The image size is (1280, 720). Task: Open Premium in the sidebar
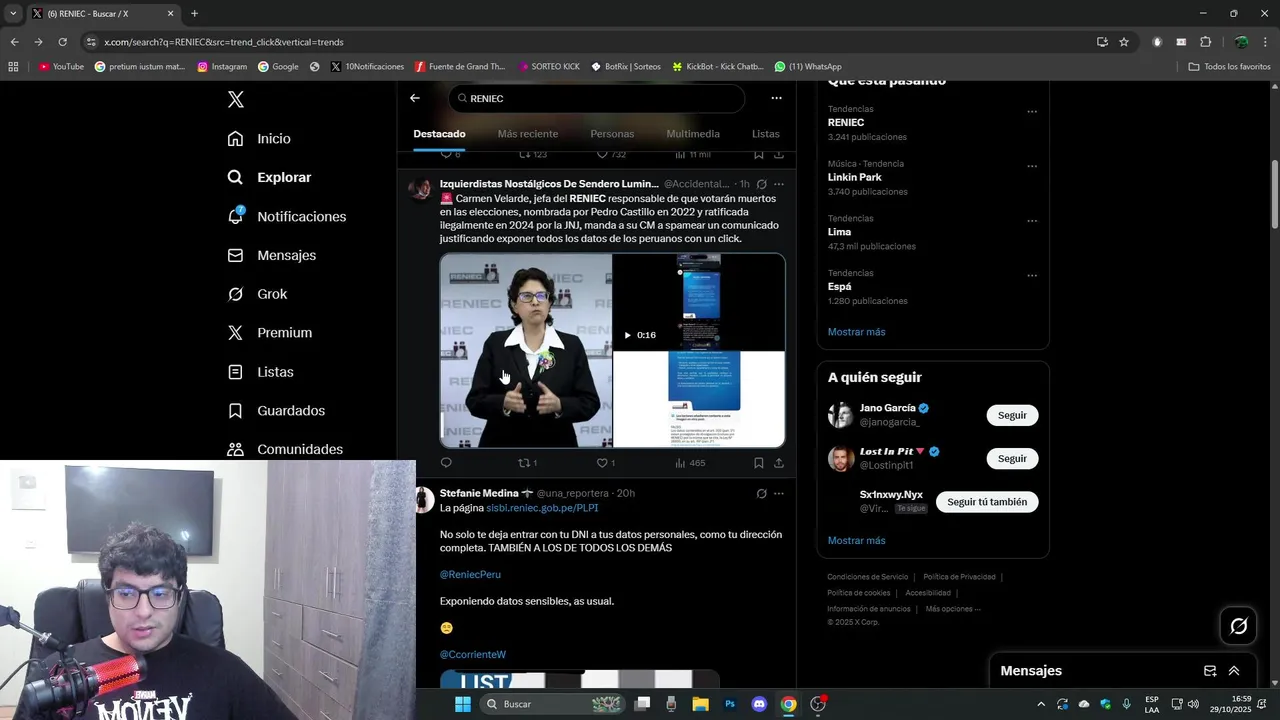269,333
